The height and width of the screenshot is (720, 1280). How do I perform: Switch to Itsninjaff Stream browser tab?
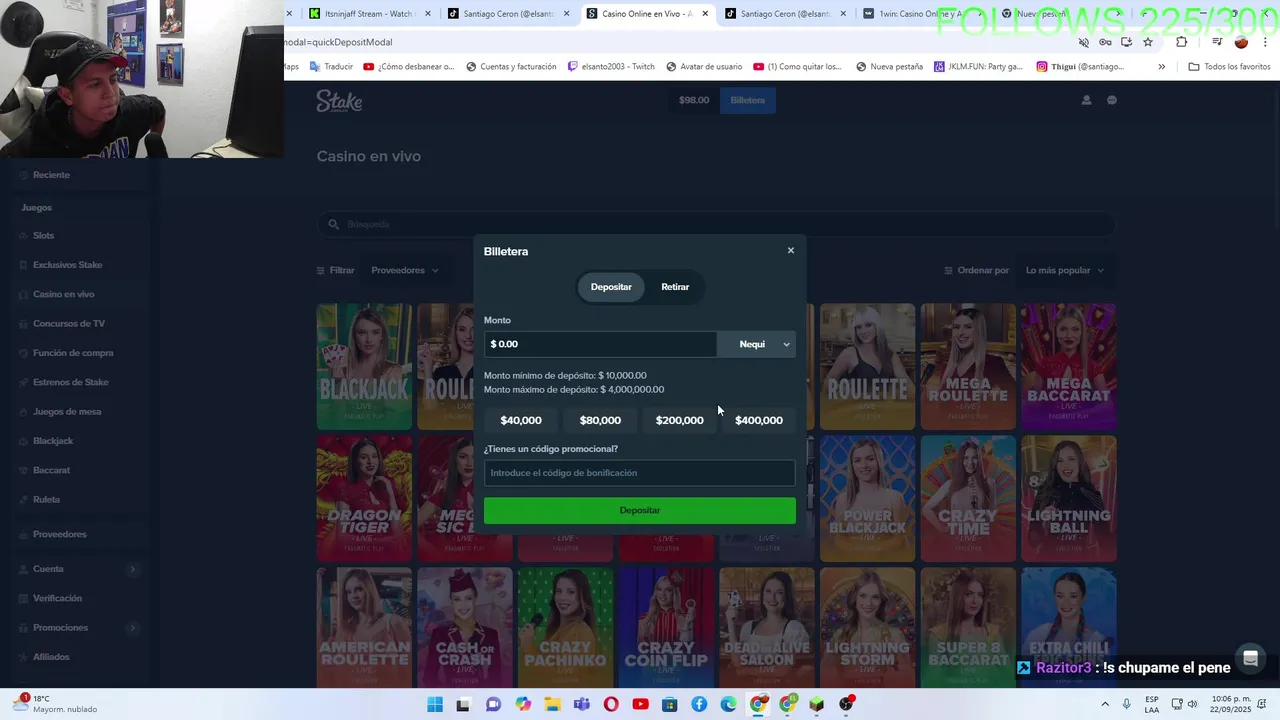coord(370,14)
